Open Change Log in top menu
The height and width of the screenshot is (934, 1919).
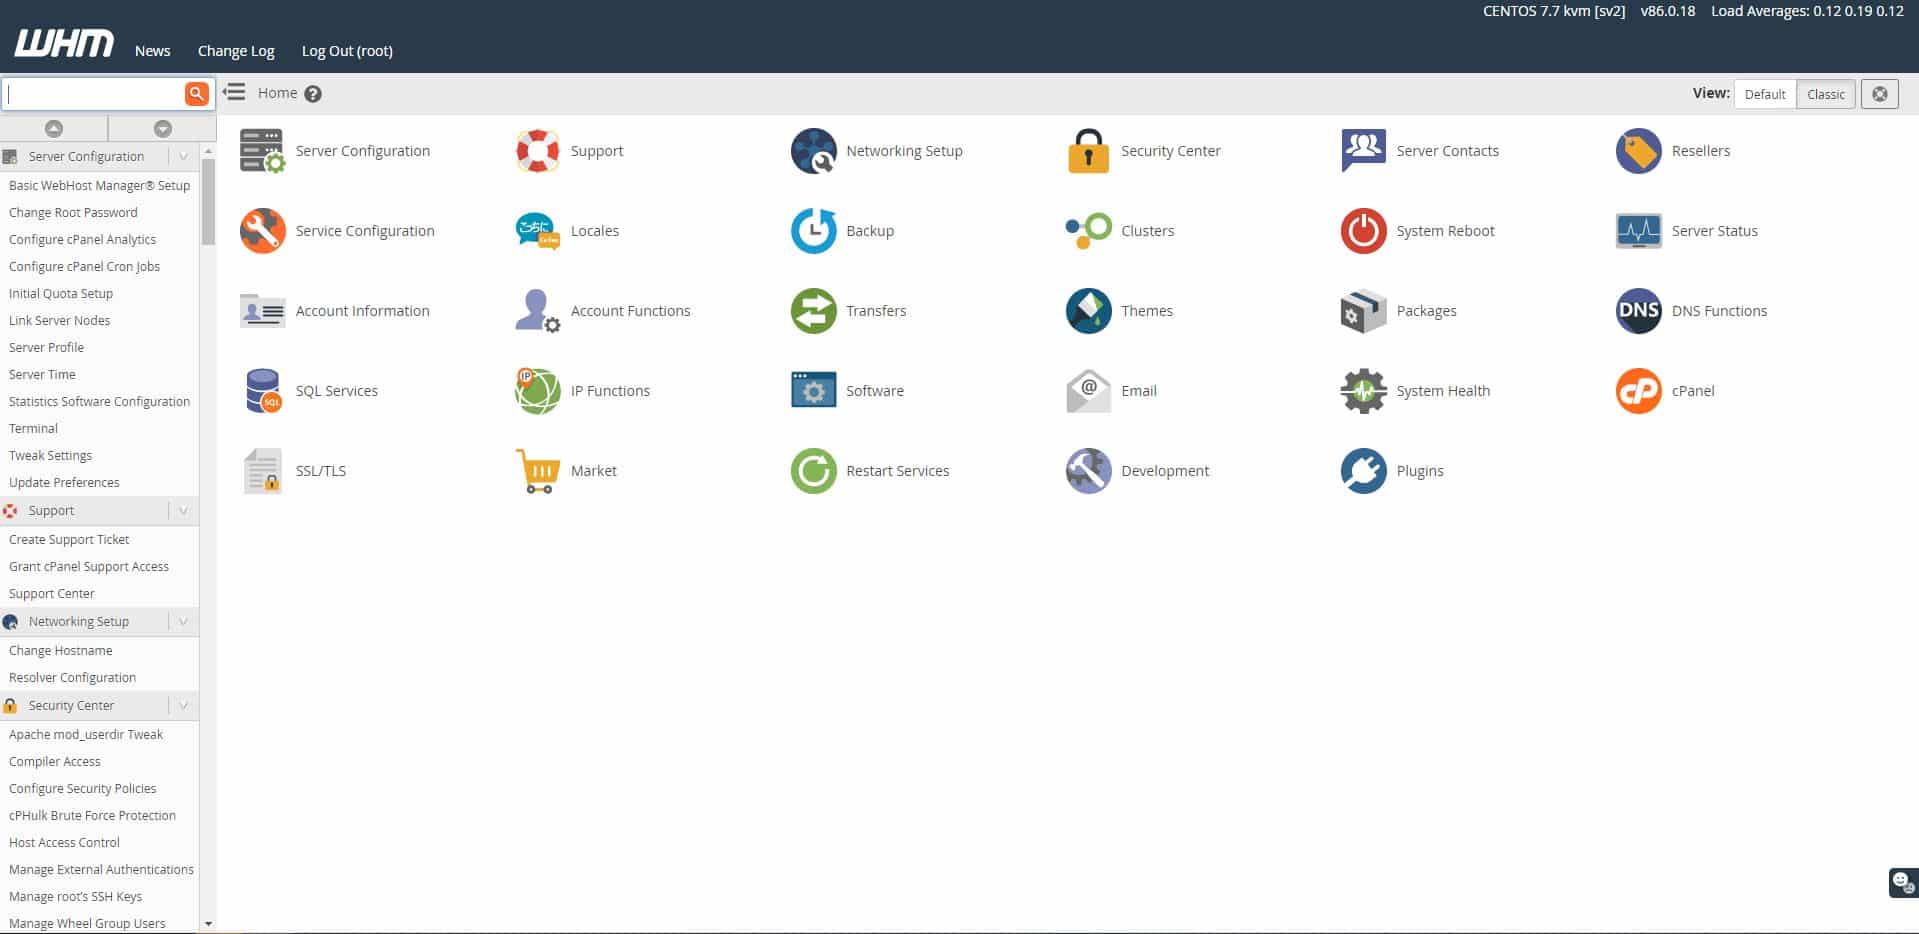236,51
